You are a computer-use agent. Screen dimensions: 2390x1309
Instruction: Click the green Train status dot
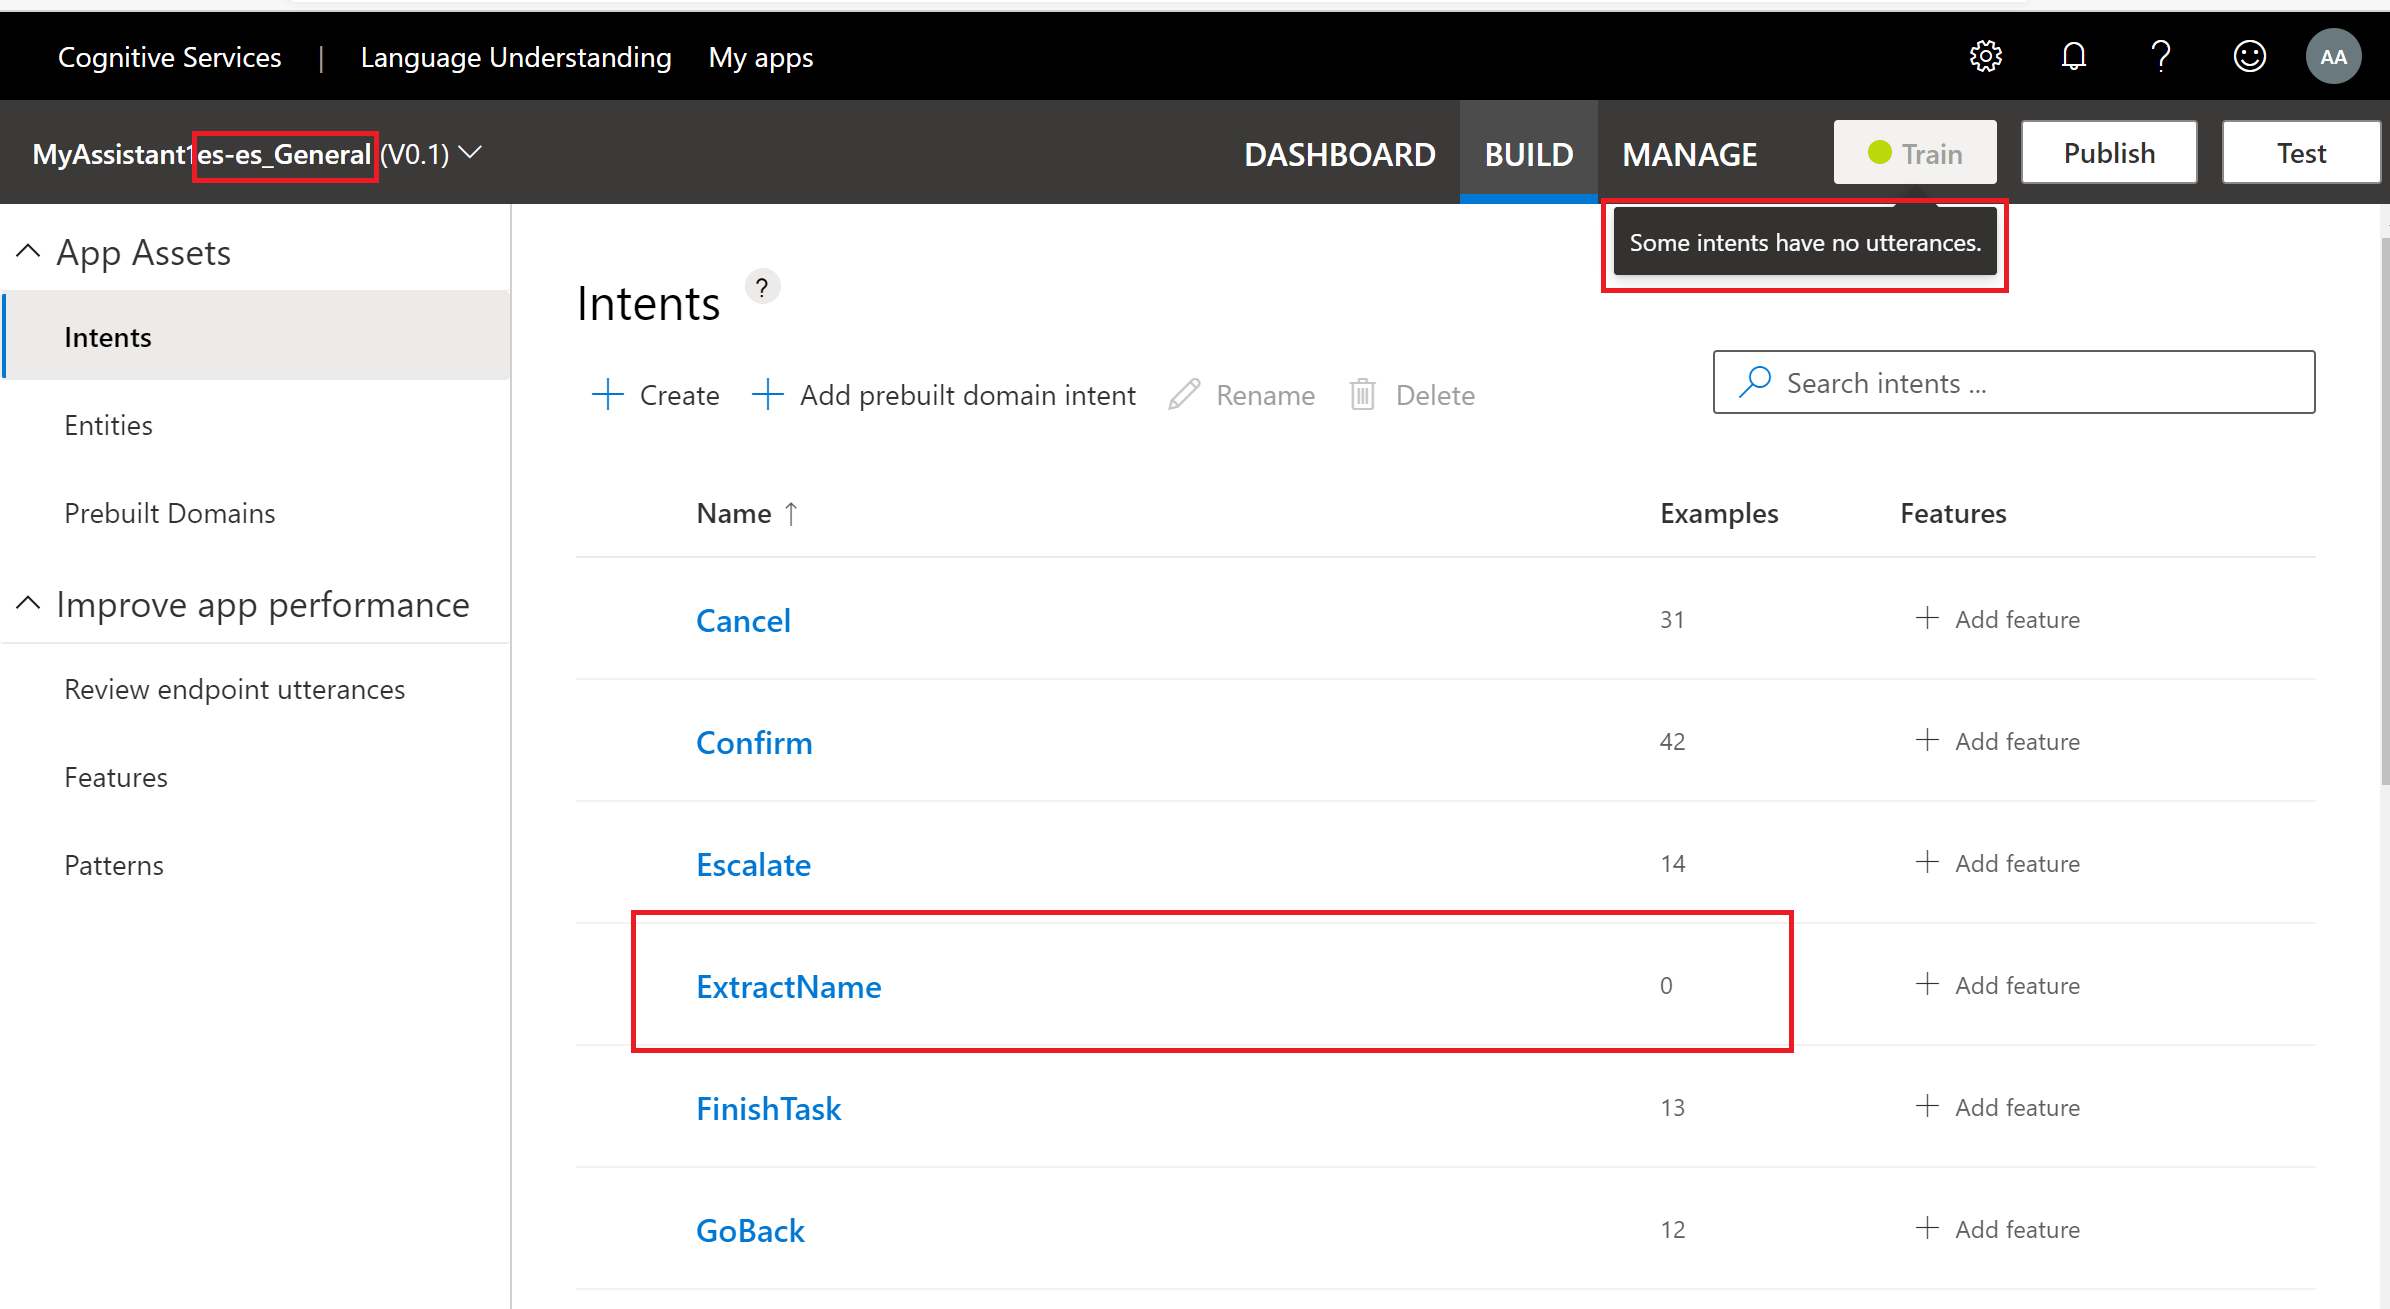1879,152
